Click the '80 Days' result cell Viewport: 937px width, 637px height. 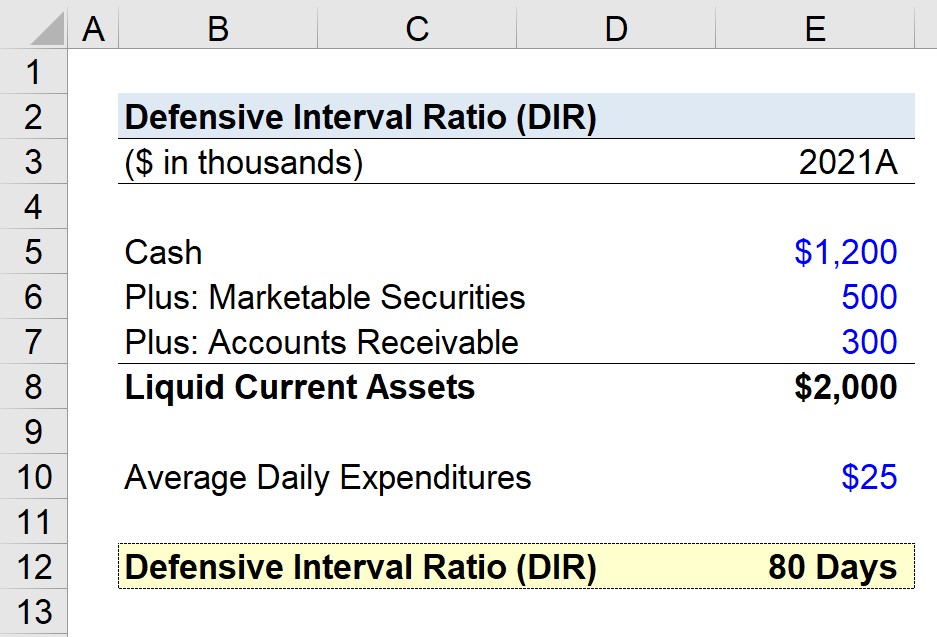pyautogui.click(x=832, y=567)
